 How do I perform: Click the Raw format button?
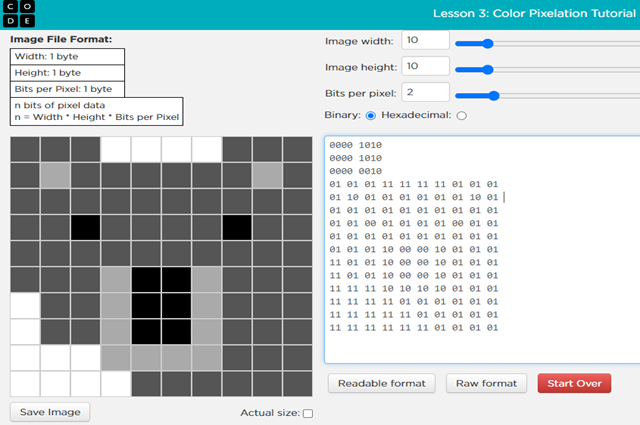[x=487, y=383]
